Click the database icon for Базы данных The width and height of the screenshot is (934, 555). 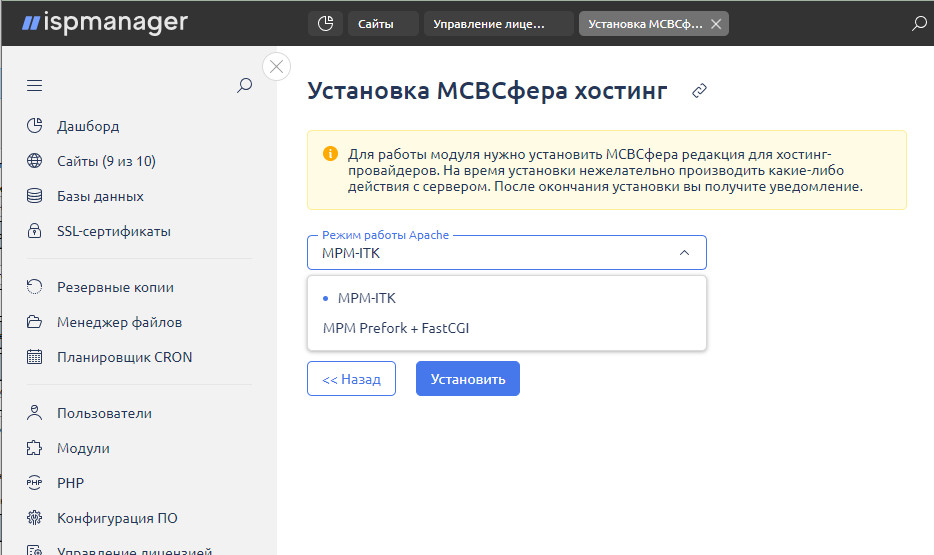pos(35,196)
